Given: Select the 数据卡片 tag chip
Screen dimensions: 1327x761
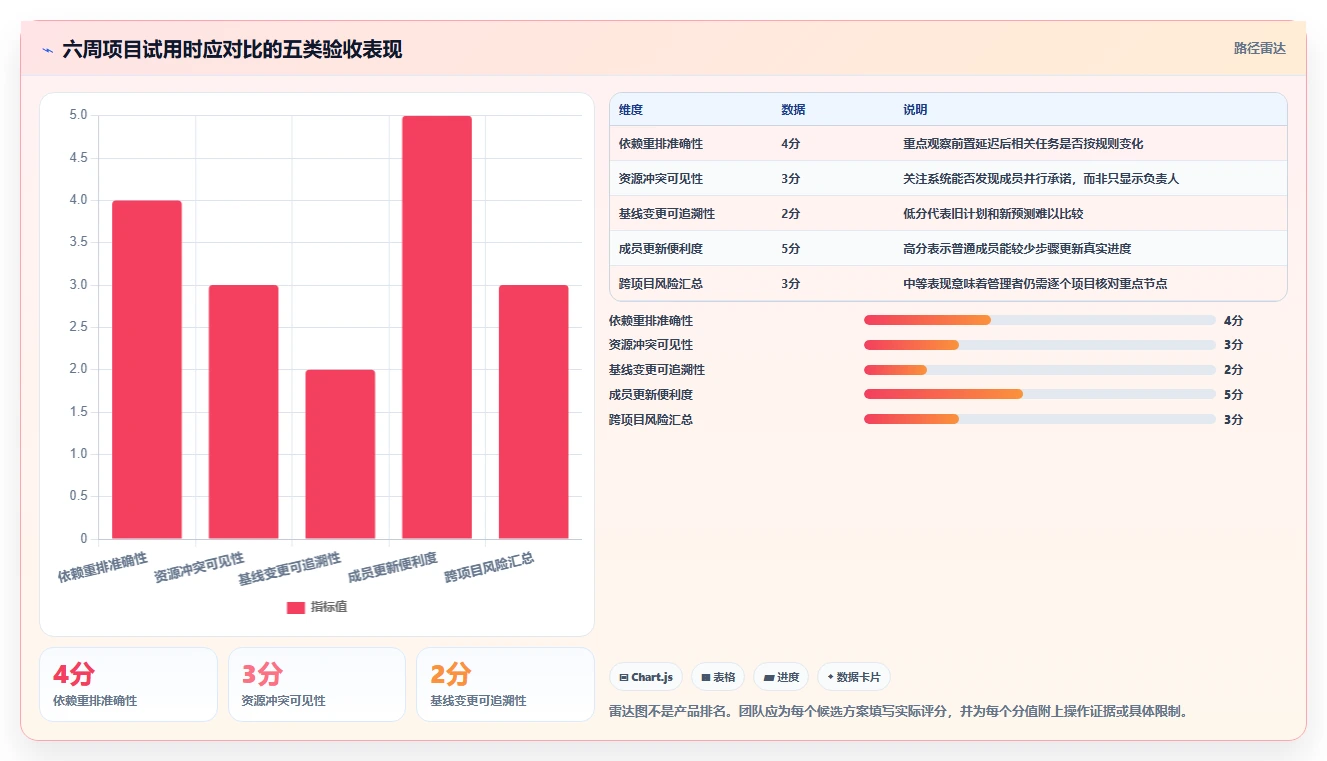Looking at the screenshot, I should pyautogui.click(x=854, y=677).
